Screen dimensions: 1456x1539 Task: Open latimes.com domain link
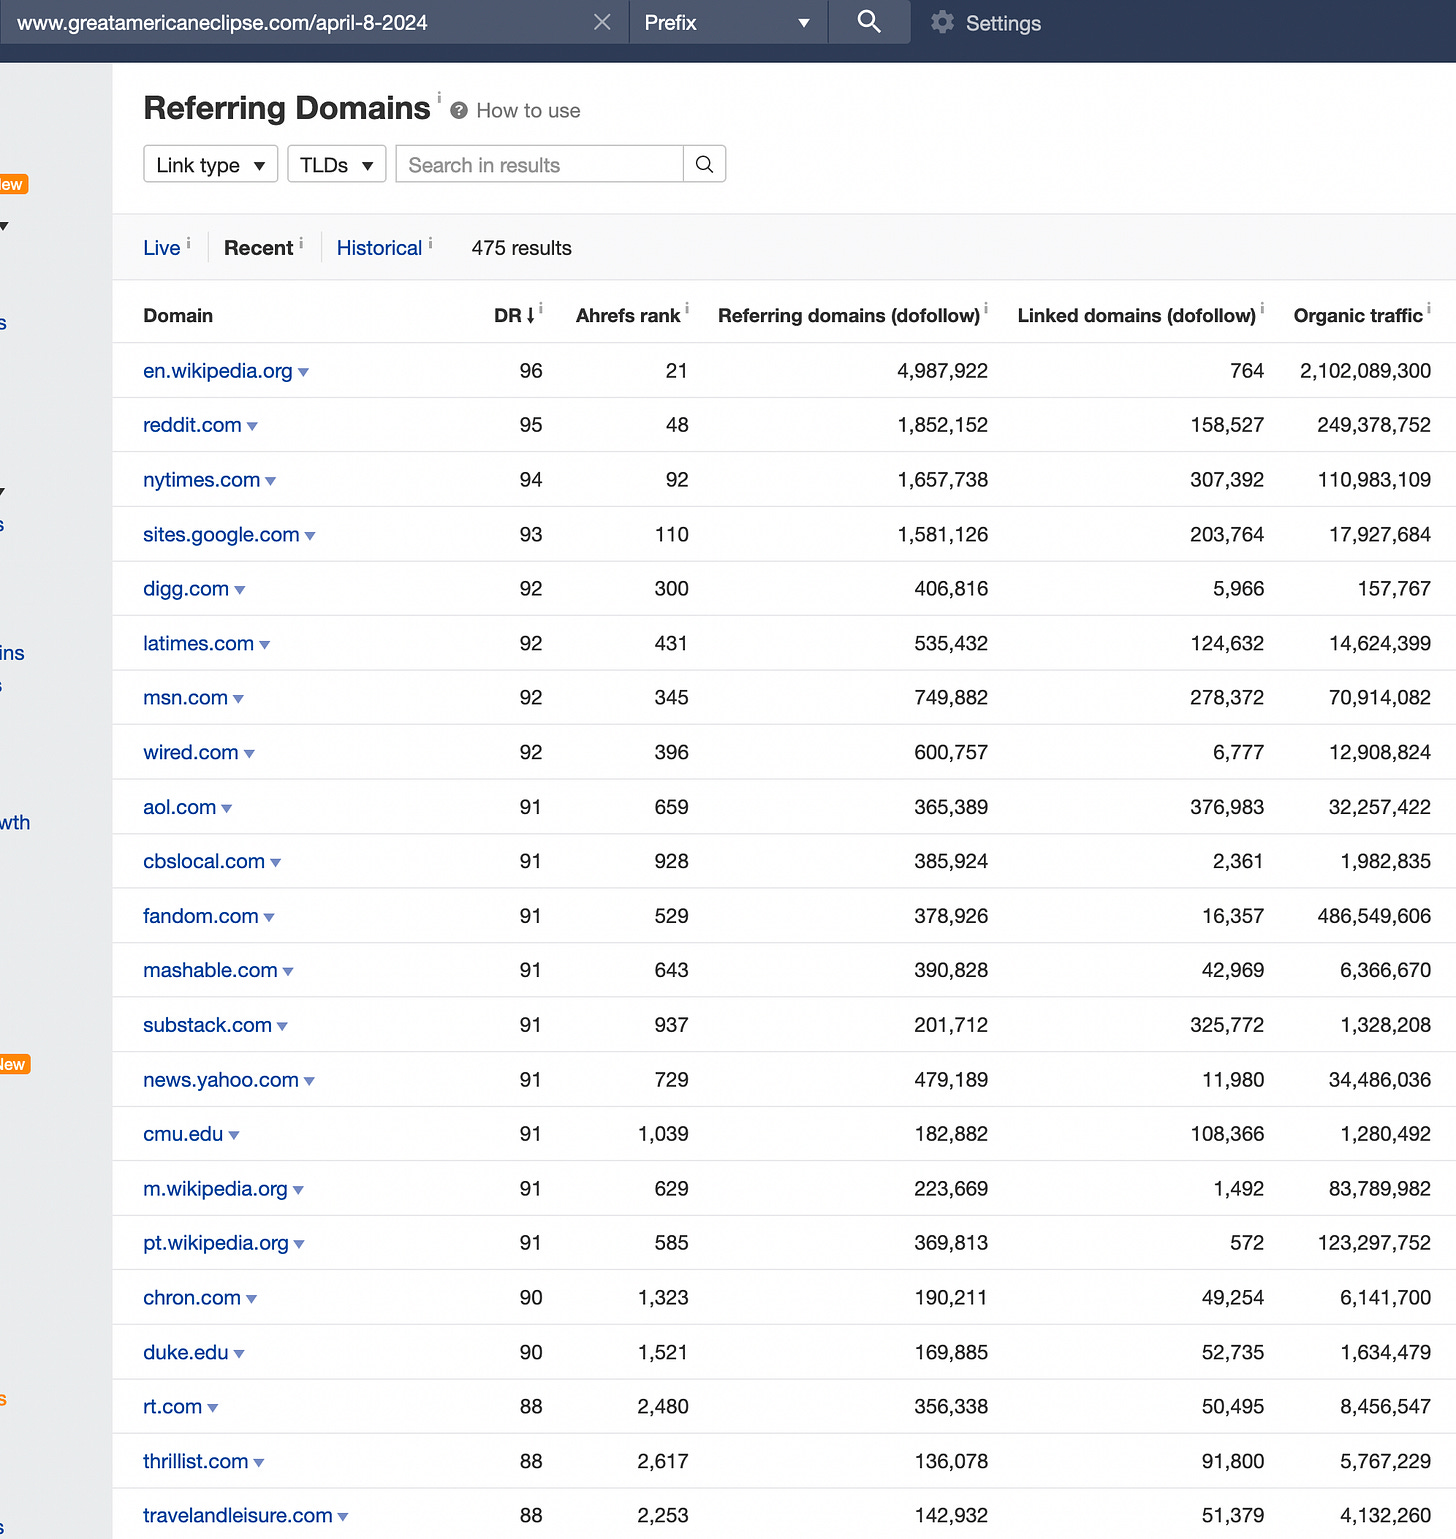click(198, 643)
